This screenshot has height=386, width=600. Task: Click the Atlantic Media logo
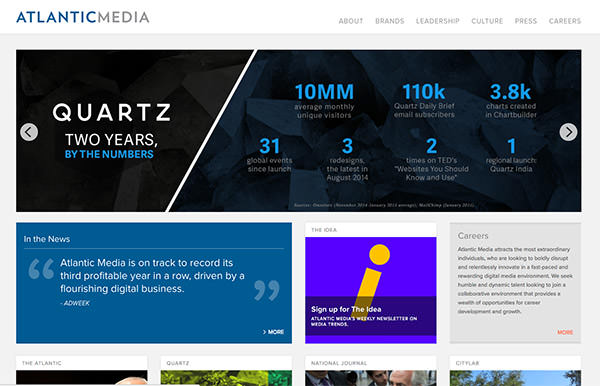click(83, 17)
